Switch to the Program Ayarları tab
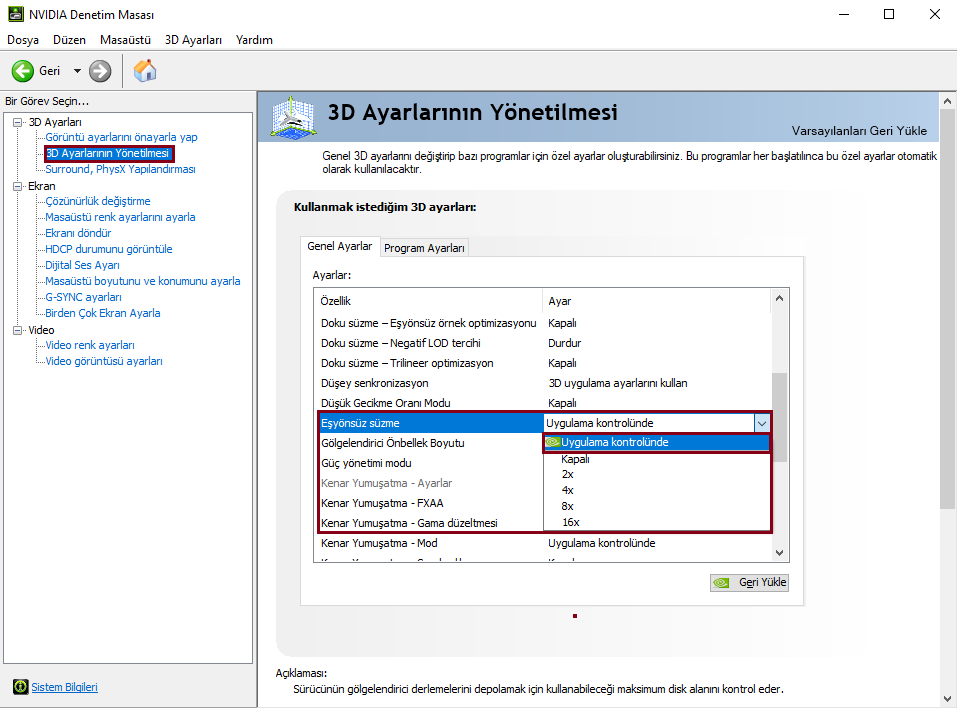Viewport: 957px width, 708px height. (x=424, y=248)
